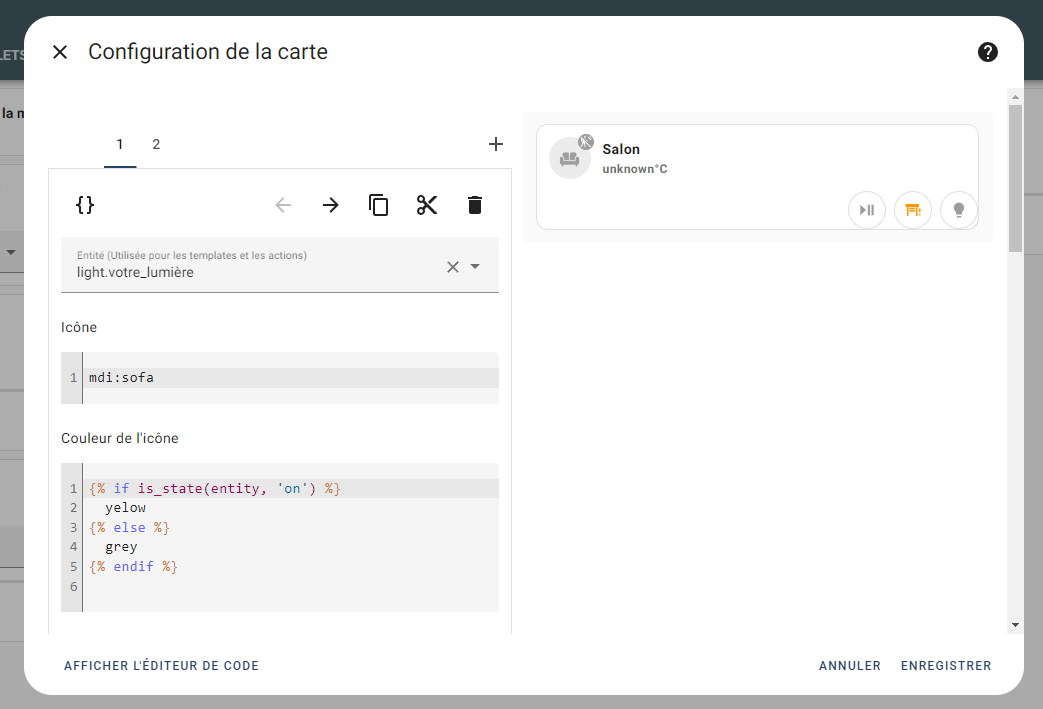
Task: Move chip right with forward arrow
Action: [331, 205]
